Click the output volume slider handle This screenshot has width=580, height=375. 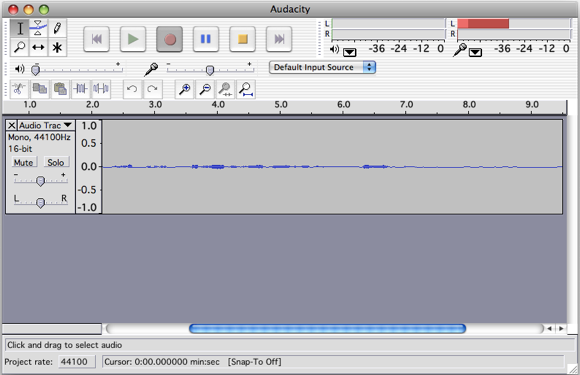(36, 69)
